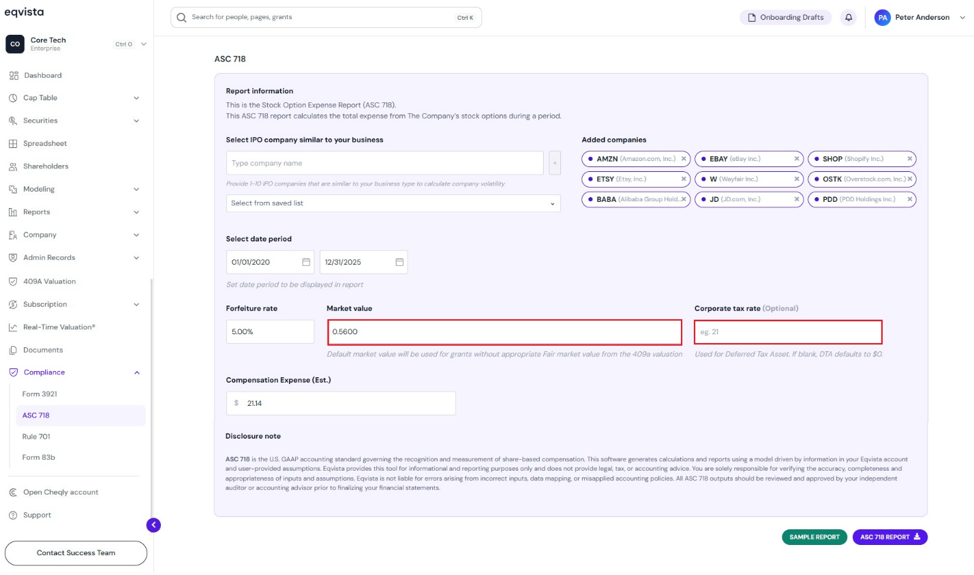Expand the Subscription menu chevron
The width and height of the screenshot is (974, 575).
tap(136, 304)
